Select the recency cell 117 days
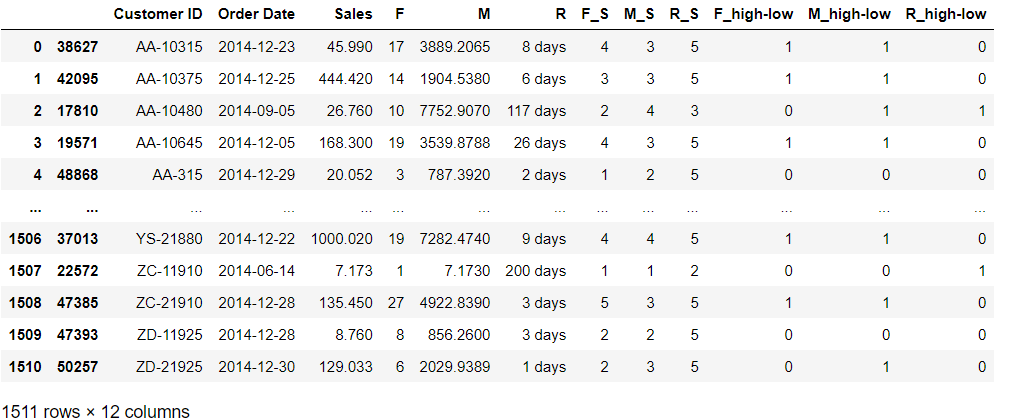Viewport: 1021px width, 420px height. [536, 110]
